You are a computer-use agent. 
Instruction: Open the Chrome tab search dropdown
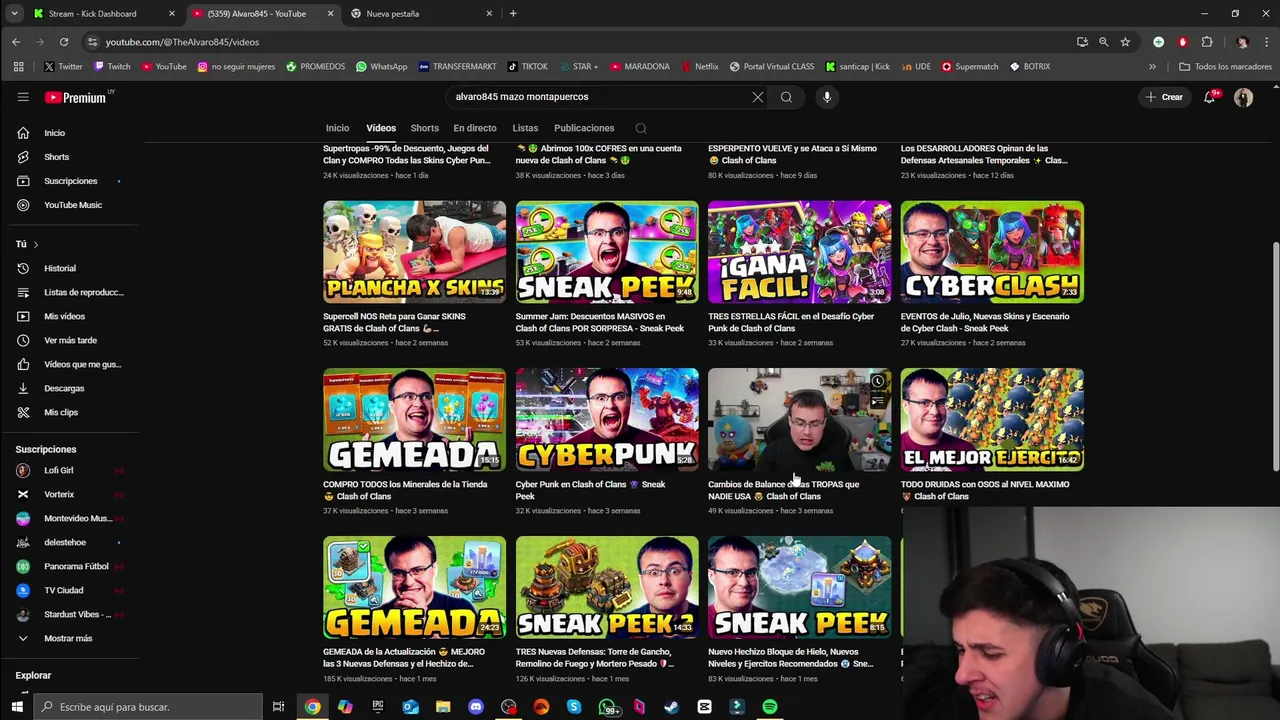coord(14,14)
